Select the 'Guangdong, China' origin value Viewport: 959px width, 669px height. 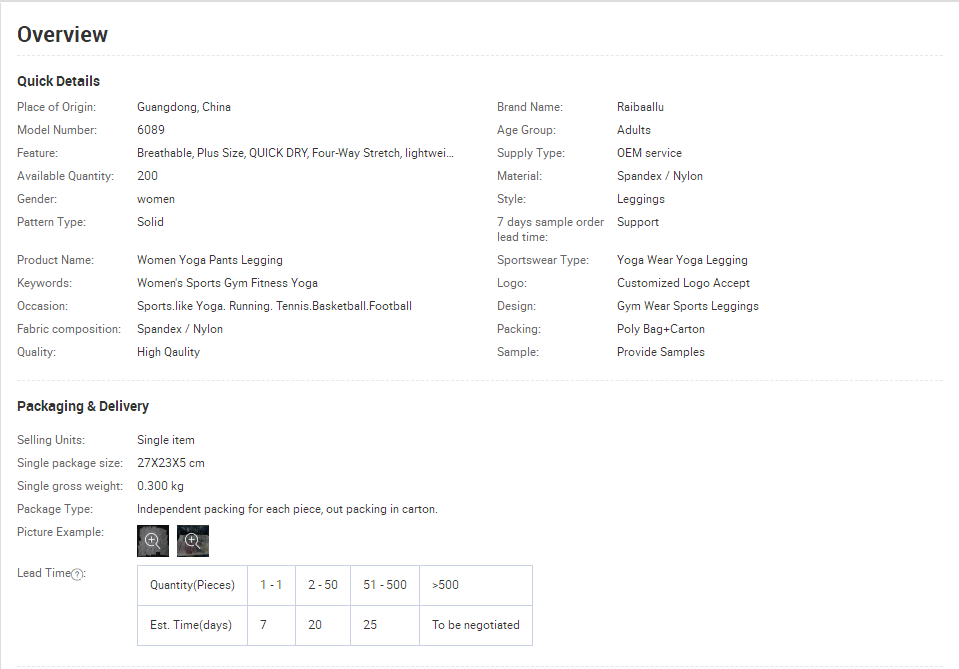point(184,107)
